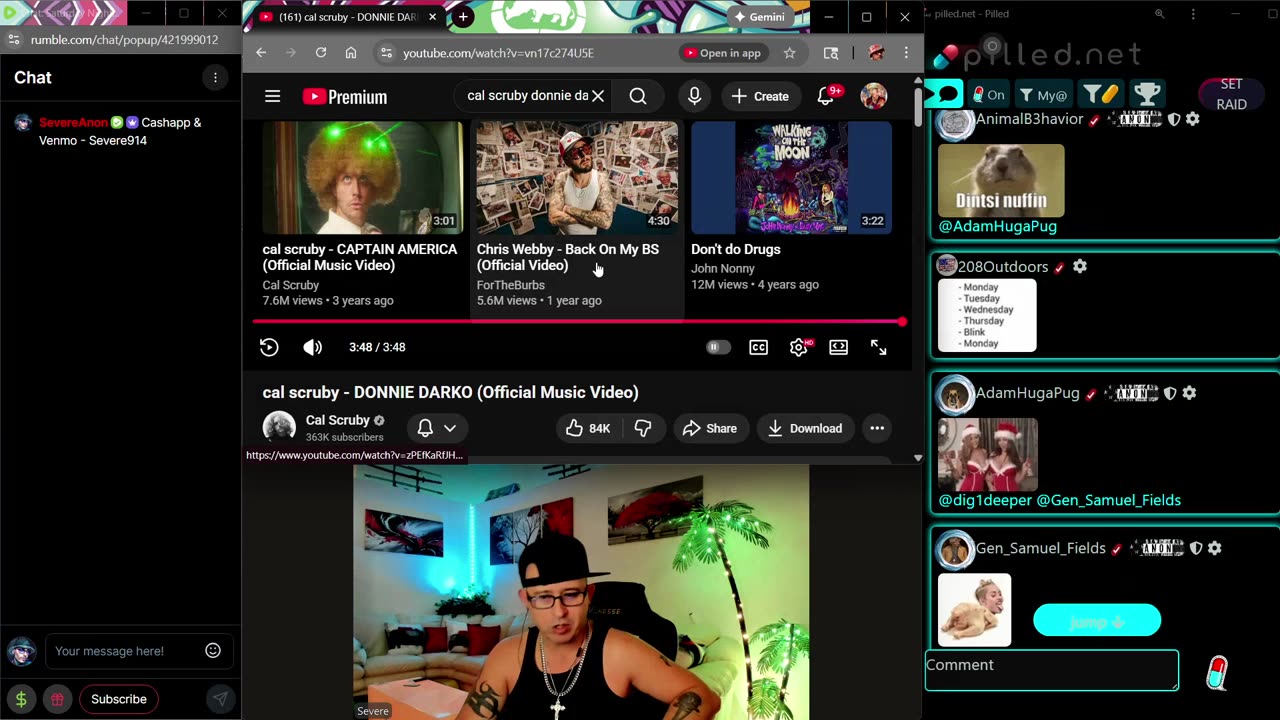The height and width of the screenshot is (720, 1280).
Task: Click the Rumble chat message field
Action: coord(123,651)
